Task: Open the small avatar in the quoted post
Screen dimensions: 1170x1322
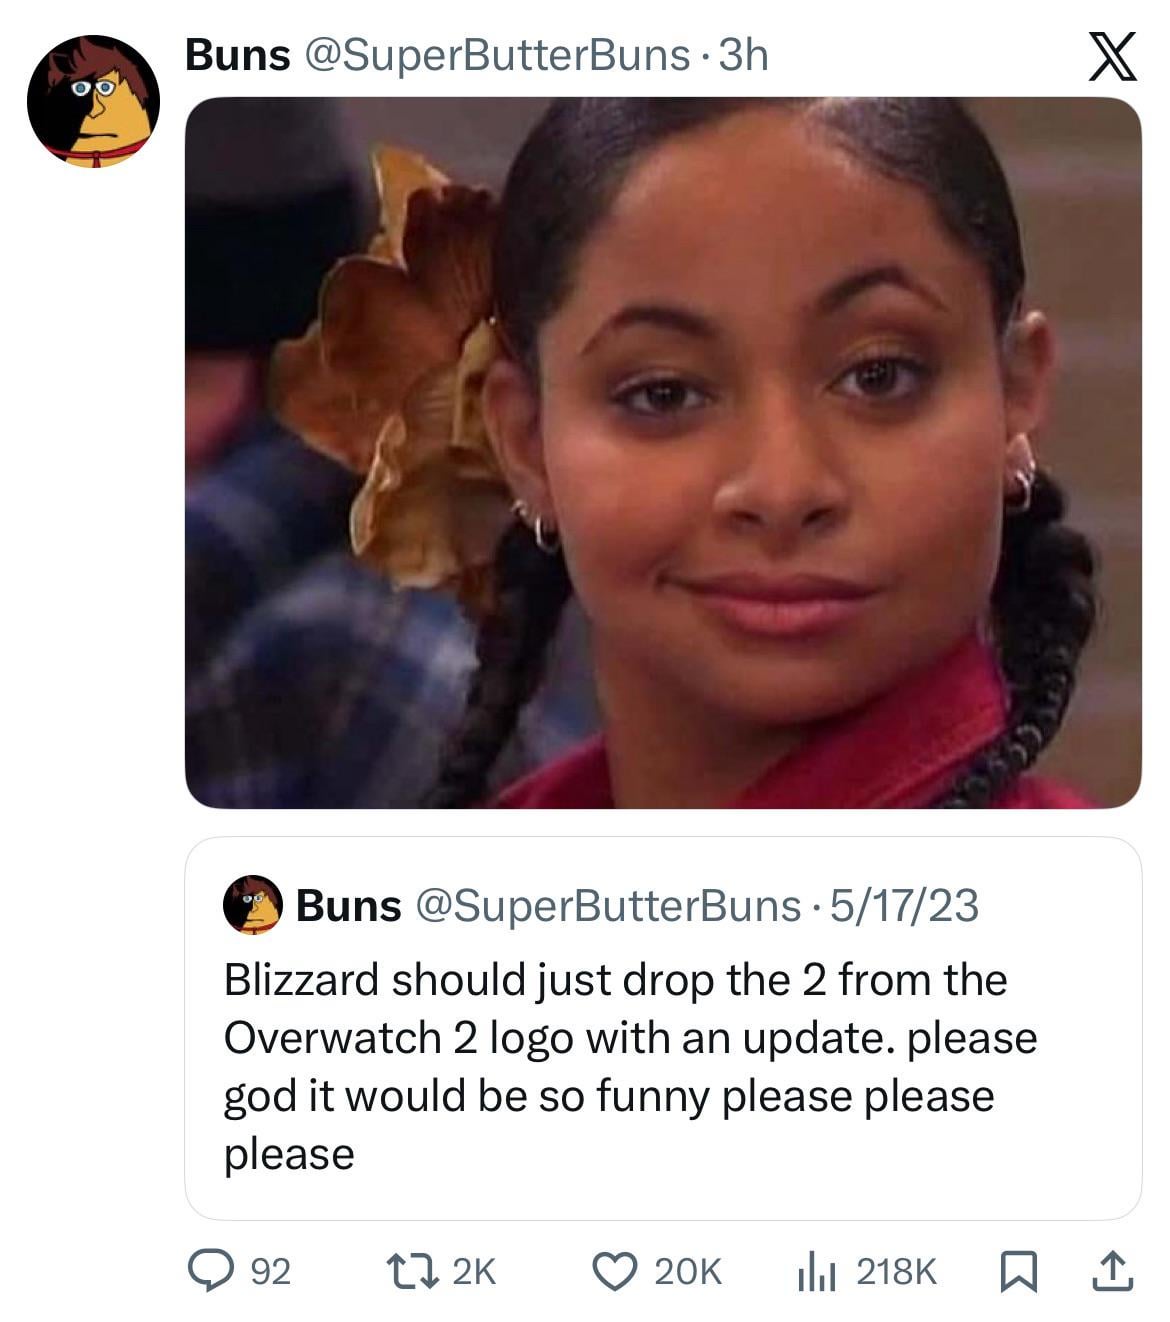Action: click(x=252, y=905)
